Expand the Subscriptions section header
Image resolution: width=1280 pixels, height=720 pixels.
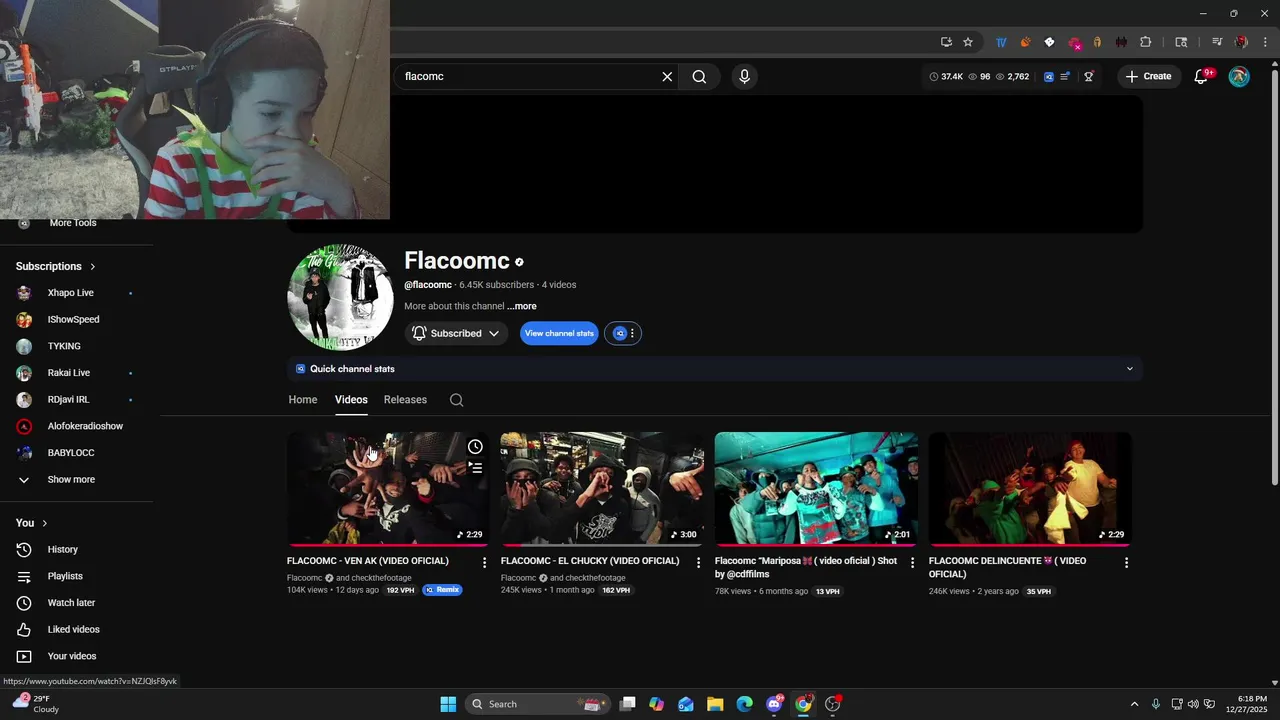(x=56, y=266)
